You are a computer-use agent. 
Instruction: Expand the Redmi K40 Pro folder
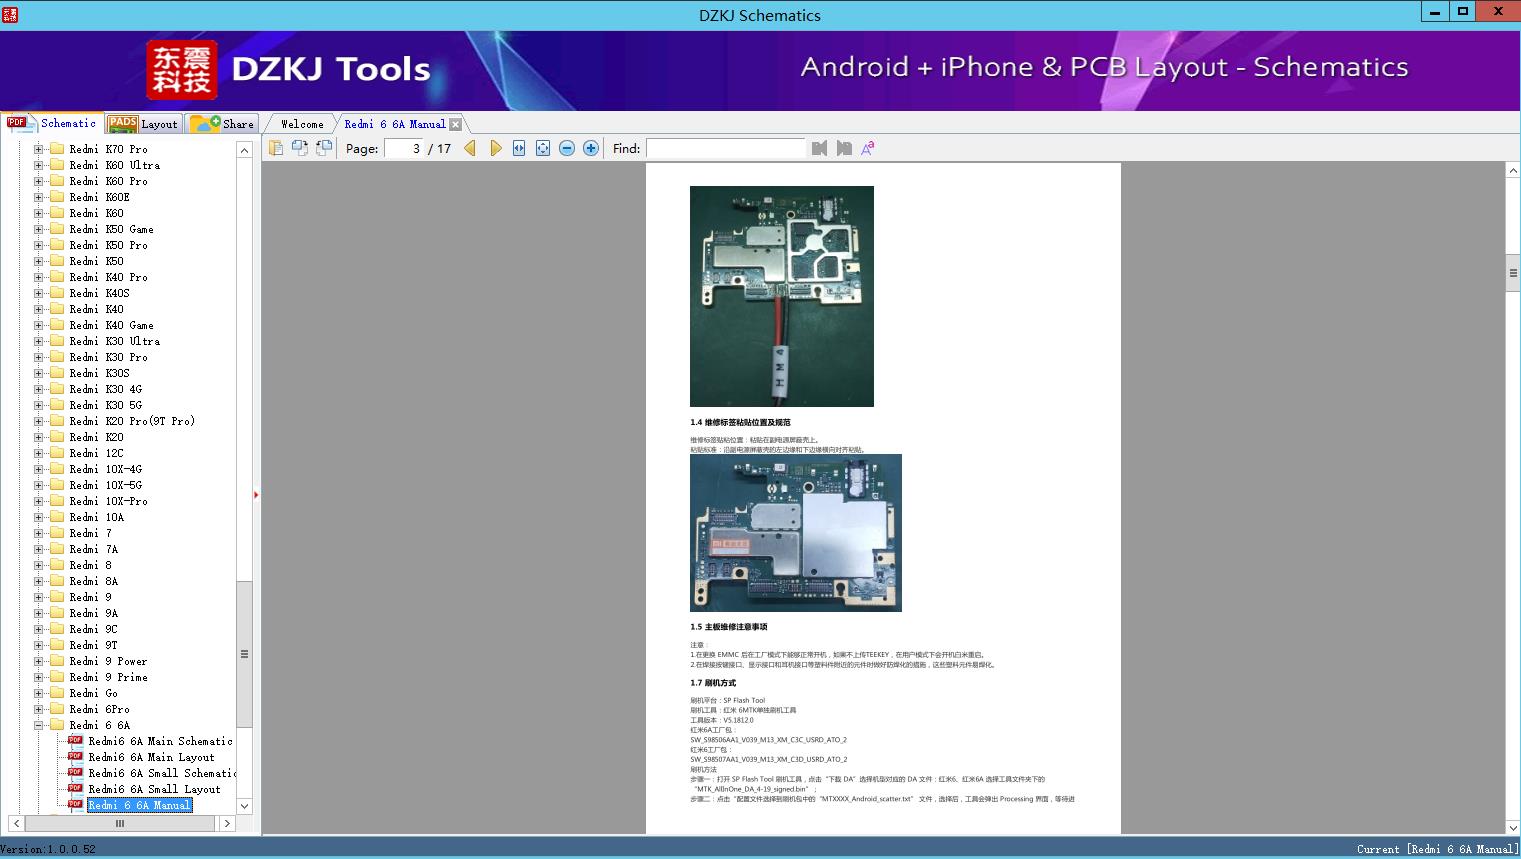click(x=39, y=277)
